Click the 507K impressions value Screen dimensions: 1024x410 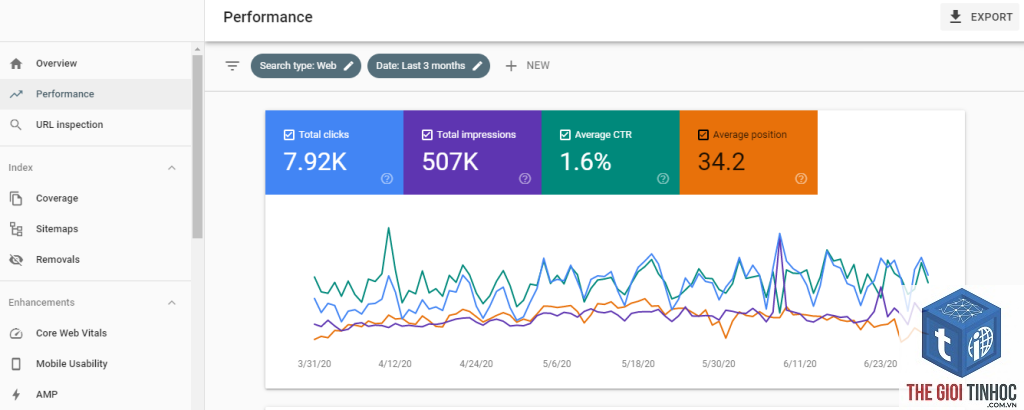click(451, 161)
